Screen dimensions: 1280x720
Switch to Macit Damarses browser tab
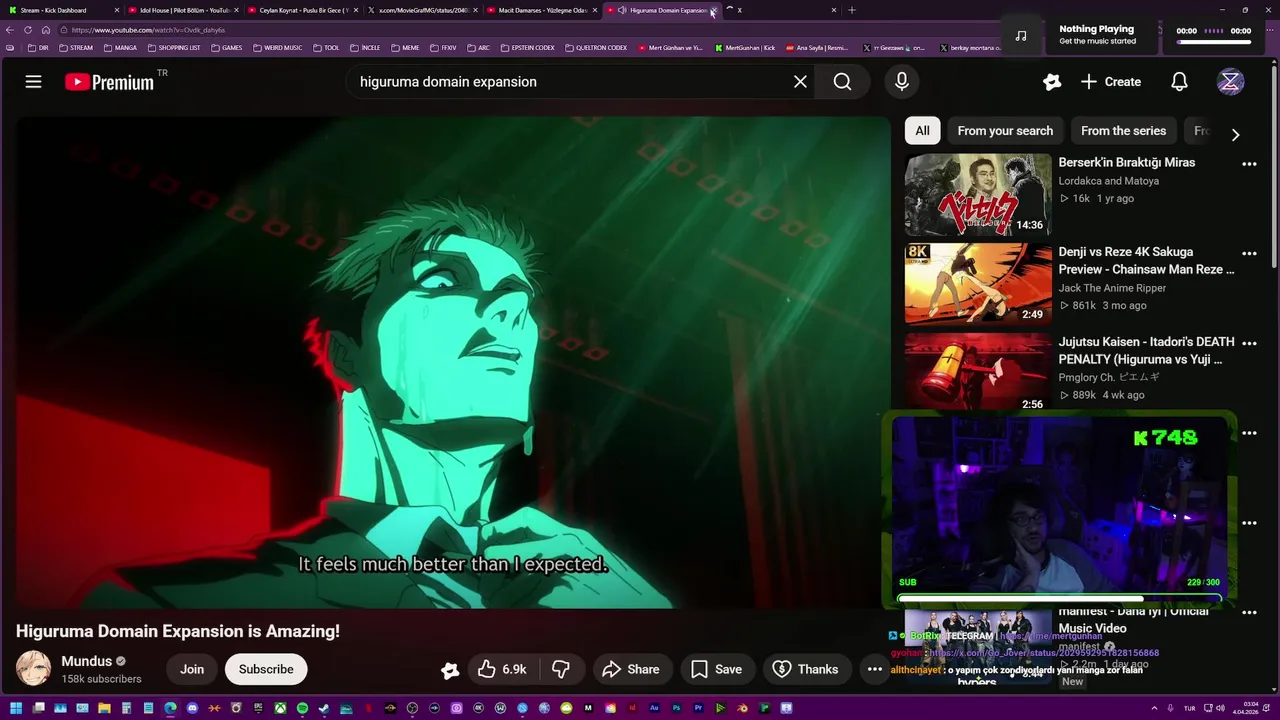tap(541, 10)
